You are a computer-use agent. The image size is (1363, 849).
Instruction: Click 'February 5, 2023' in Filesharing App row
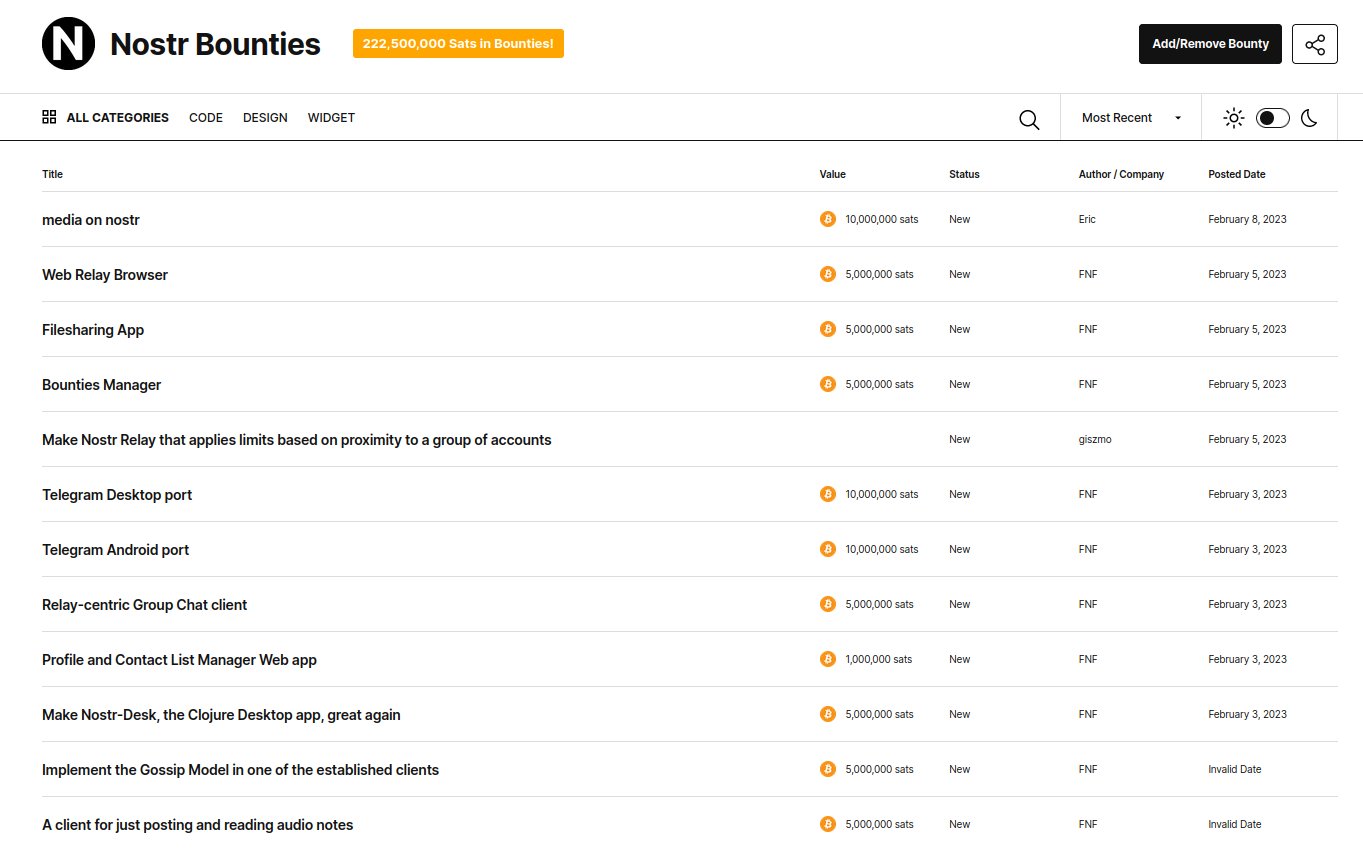1247,329
